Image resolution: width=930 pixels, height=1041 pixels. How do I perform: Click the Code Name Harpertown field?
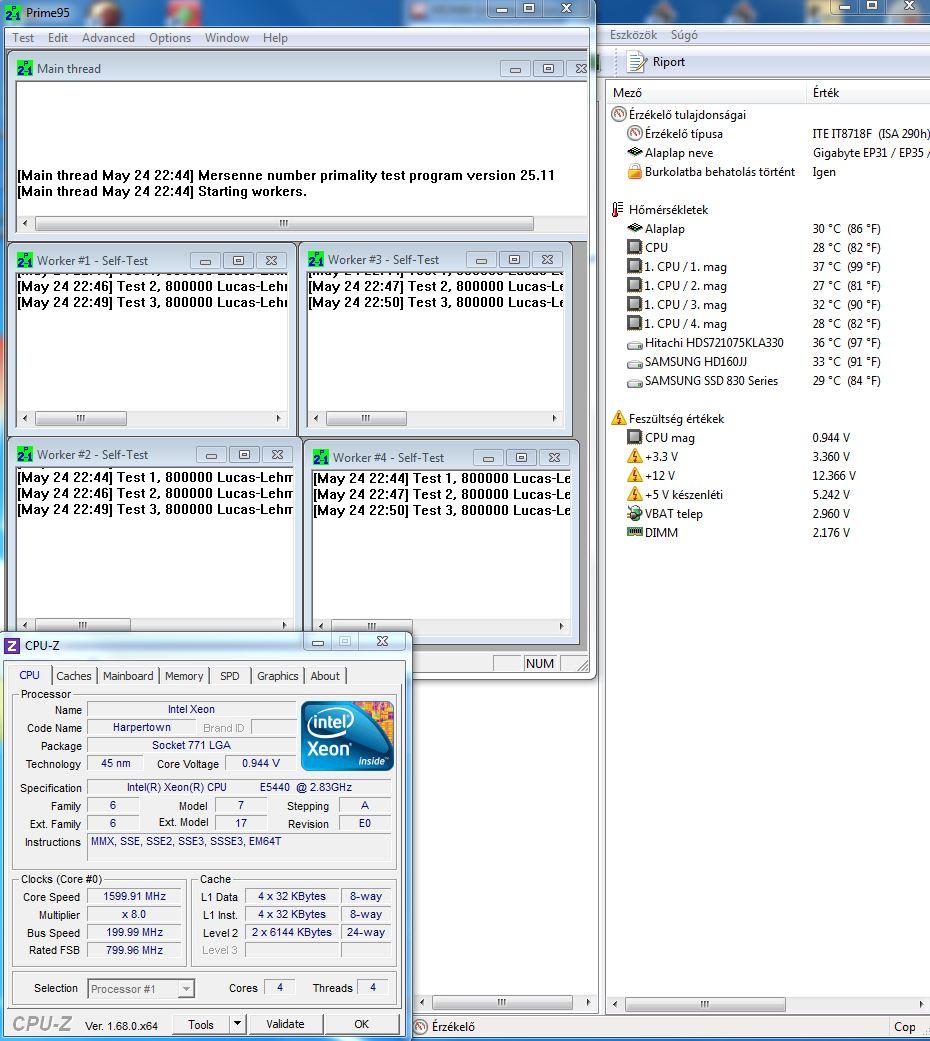(142, 728)
